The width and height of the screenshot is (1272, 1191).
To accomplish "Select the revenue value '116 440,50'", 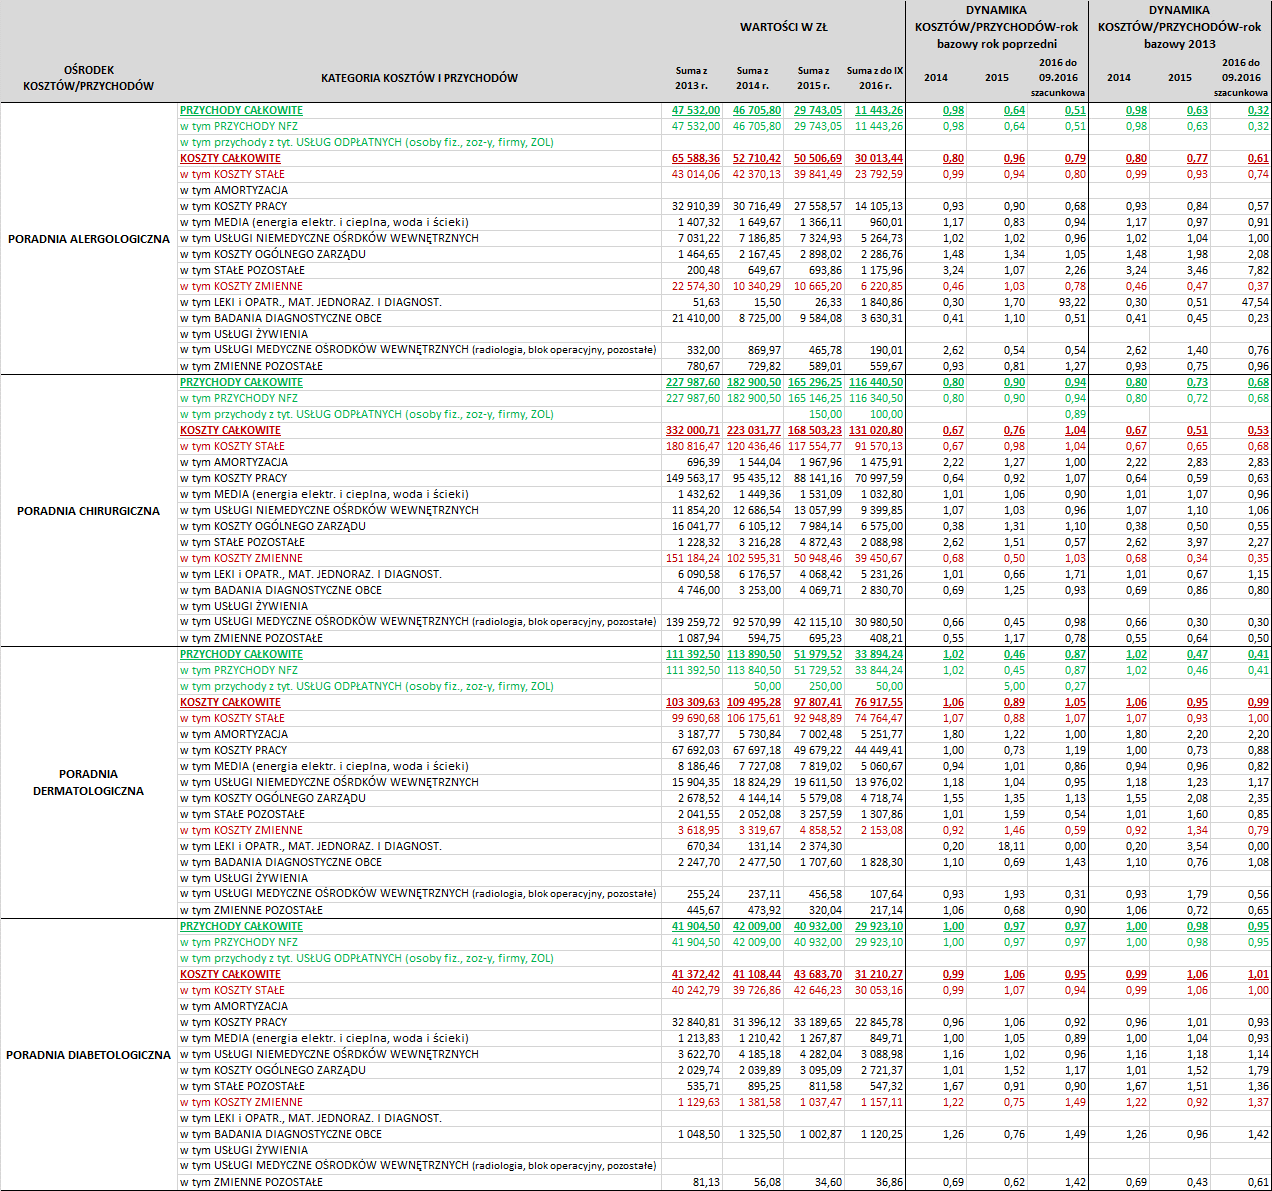I will [875, 382].
